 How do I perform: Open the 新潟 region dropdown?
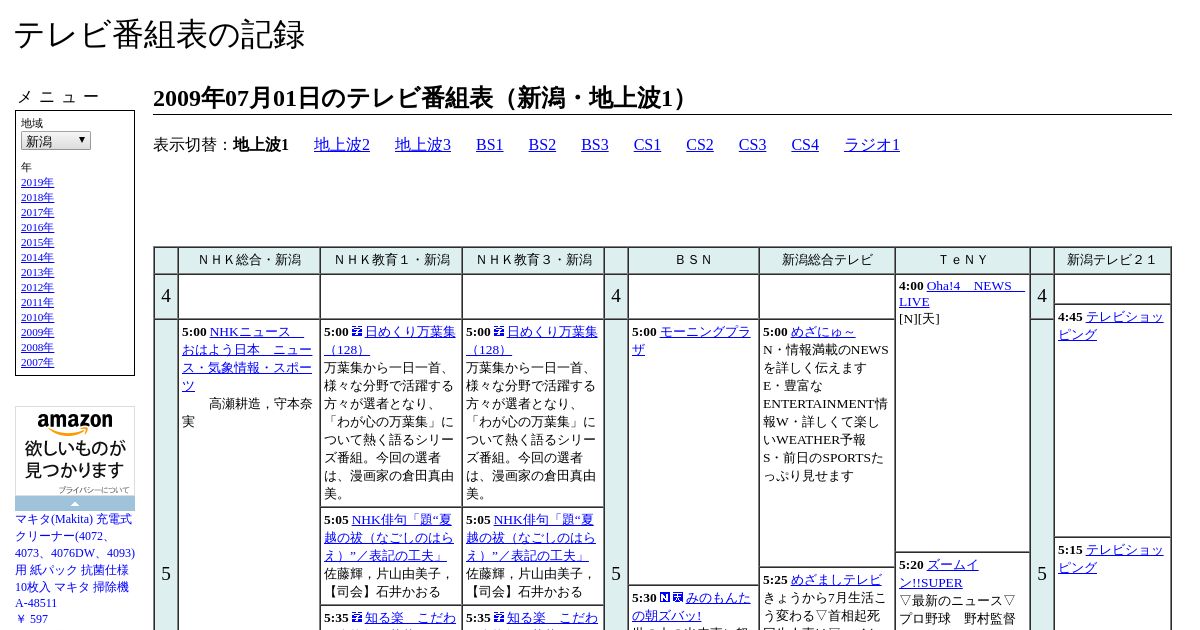[56, 141]
